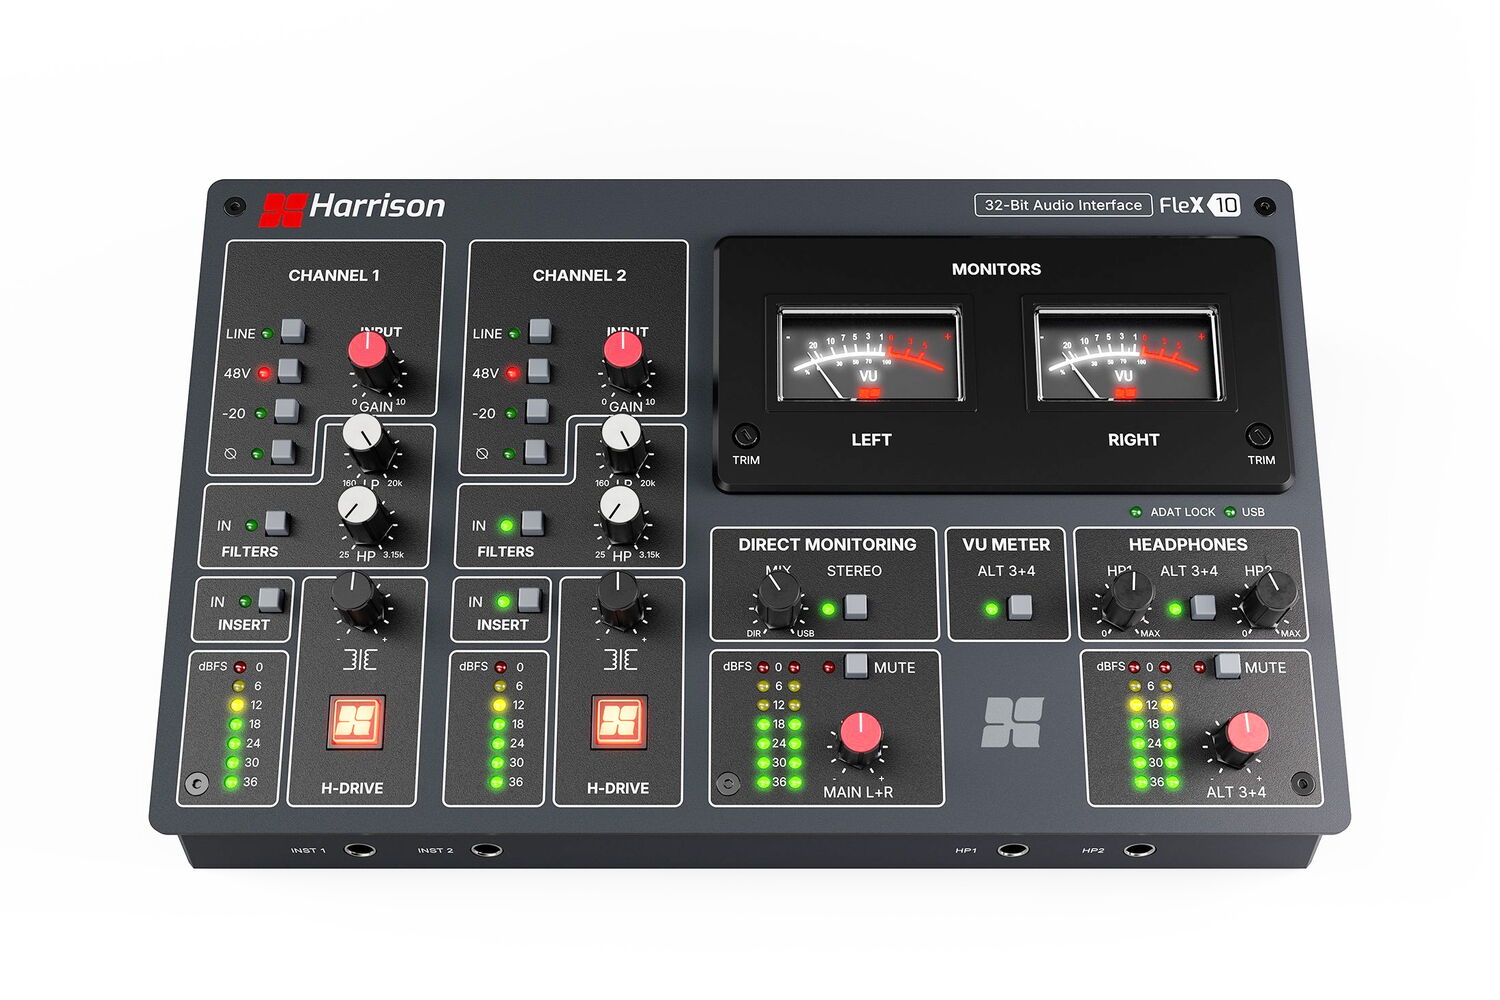Viewport: 1500px width, 1000px height.
Task: Click the LEFT VU meter display
Action: coord(870,354)
